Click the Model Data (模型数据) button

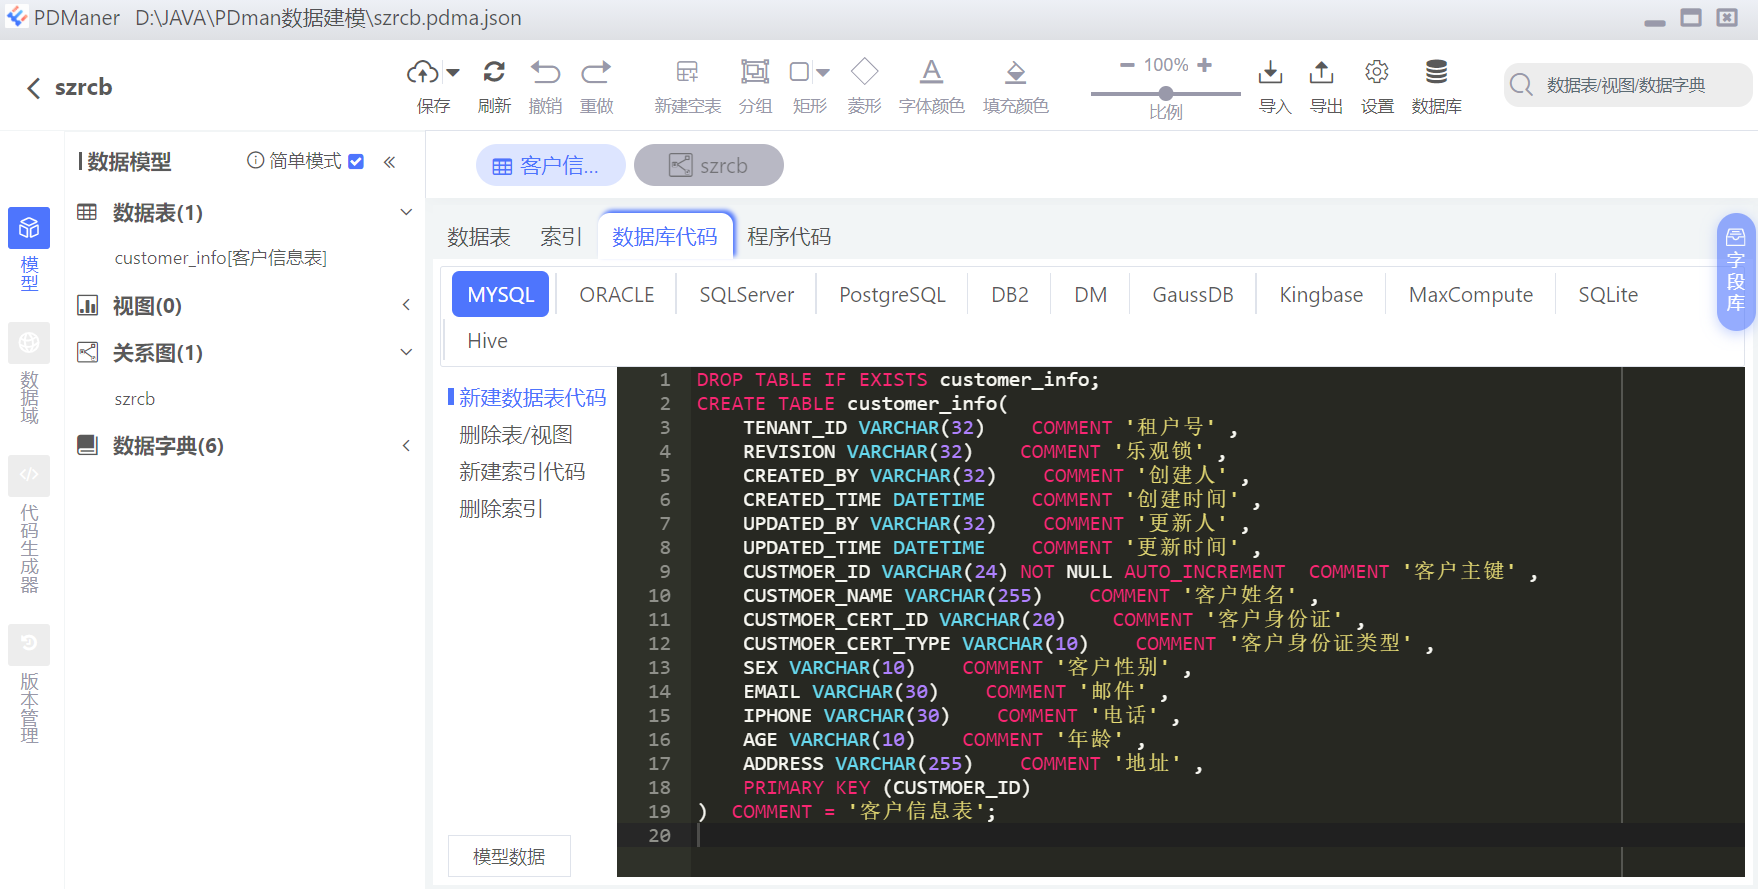[509, 856]
